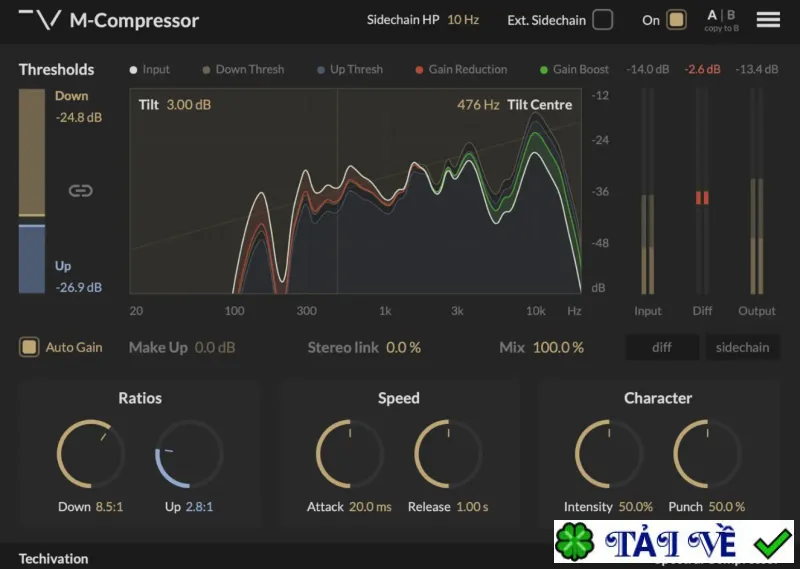The height and width of the screenshot is (569, 800).
Task: Open the hamburger menu
Action: point(768,20)
